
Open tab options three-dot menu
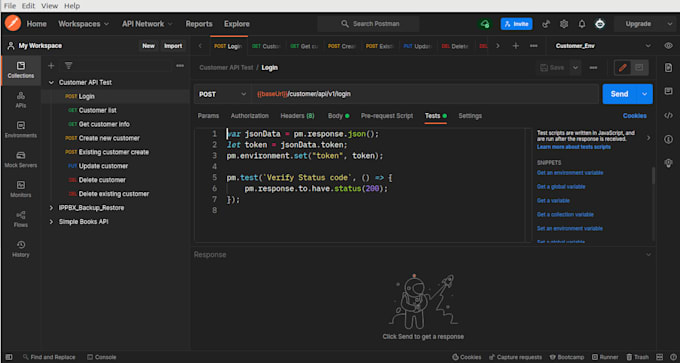(534, 46)
